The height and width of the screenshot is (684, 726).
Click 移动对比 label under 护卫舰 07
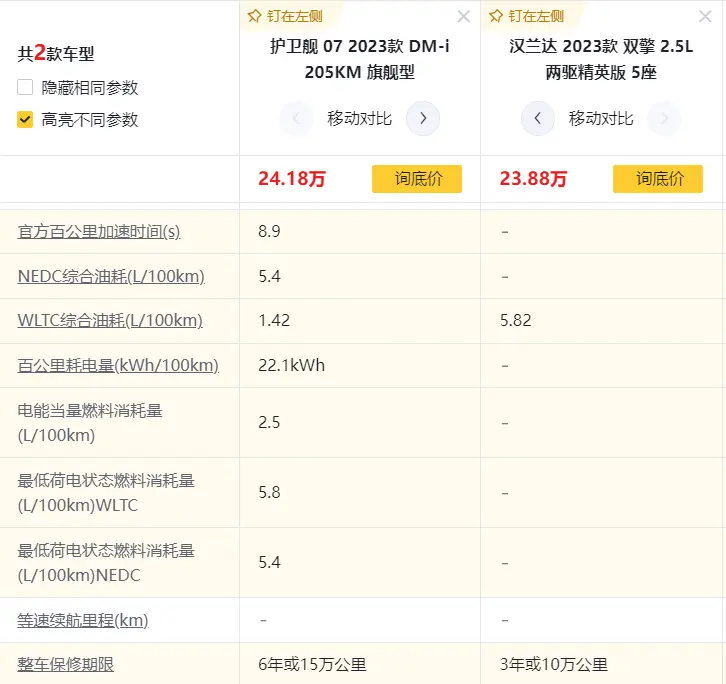pos(360,119)
